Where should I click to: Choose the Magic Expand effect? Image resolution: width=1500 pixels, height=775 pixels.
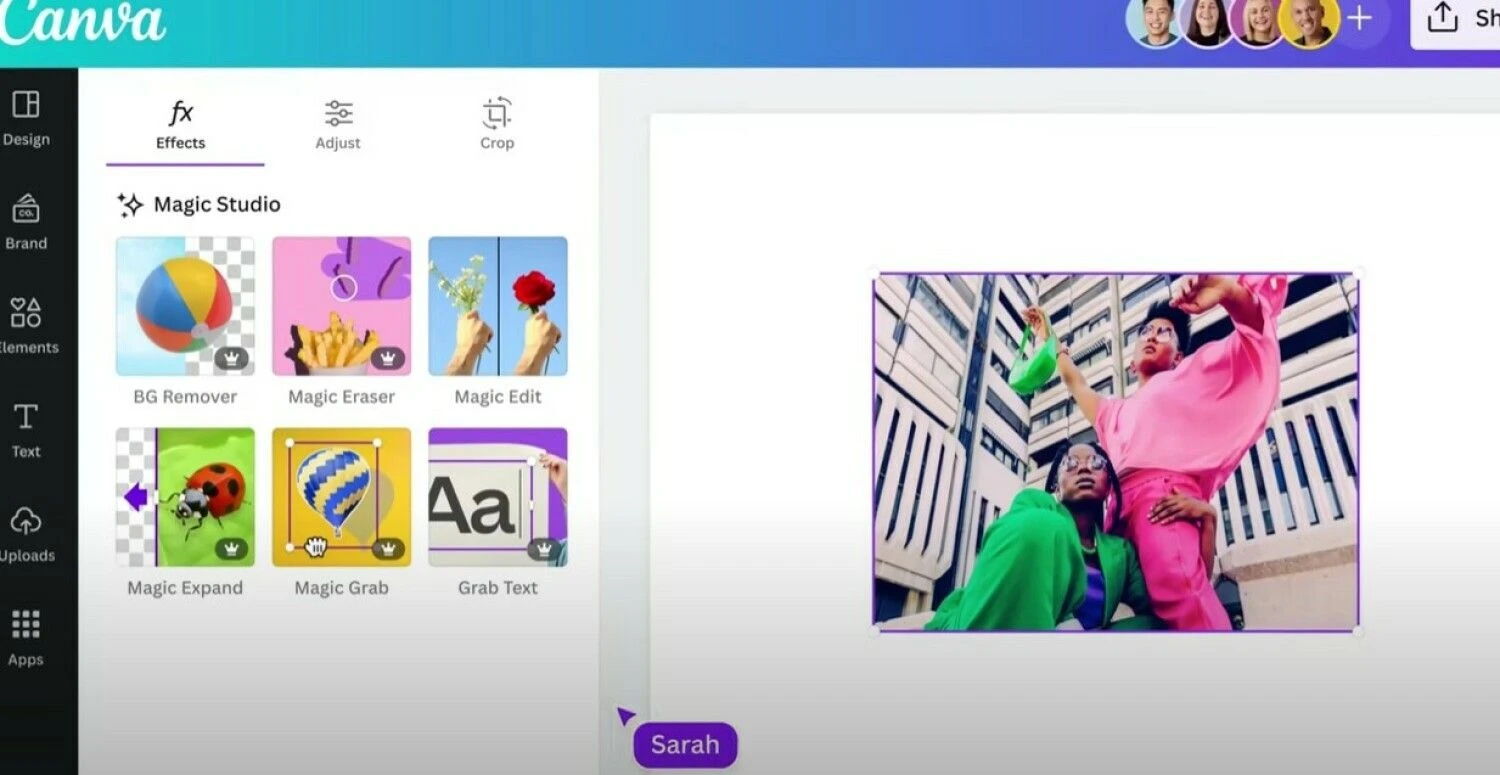coord(185,497)
